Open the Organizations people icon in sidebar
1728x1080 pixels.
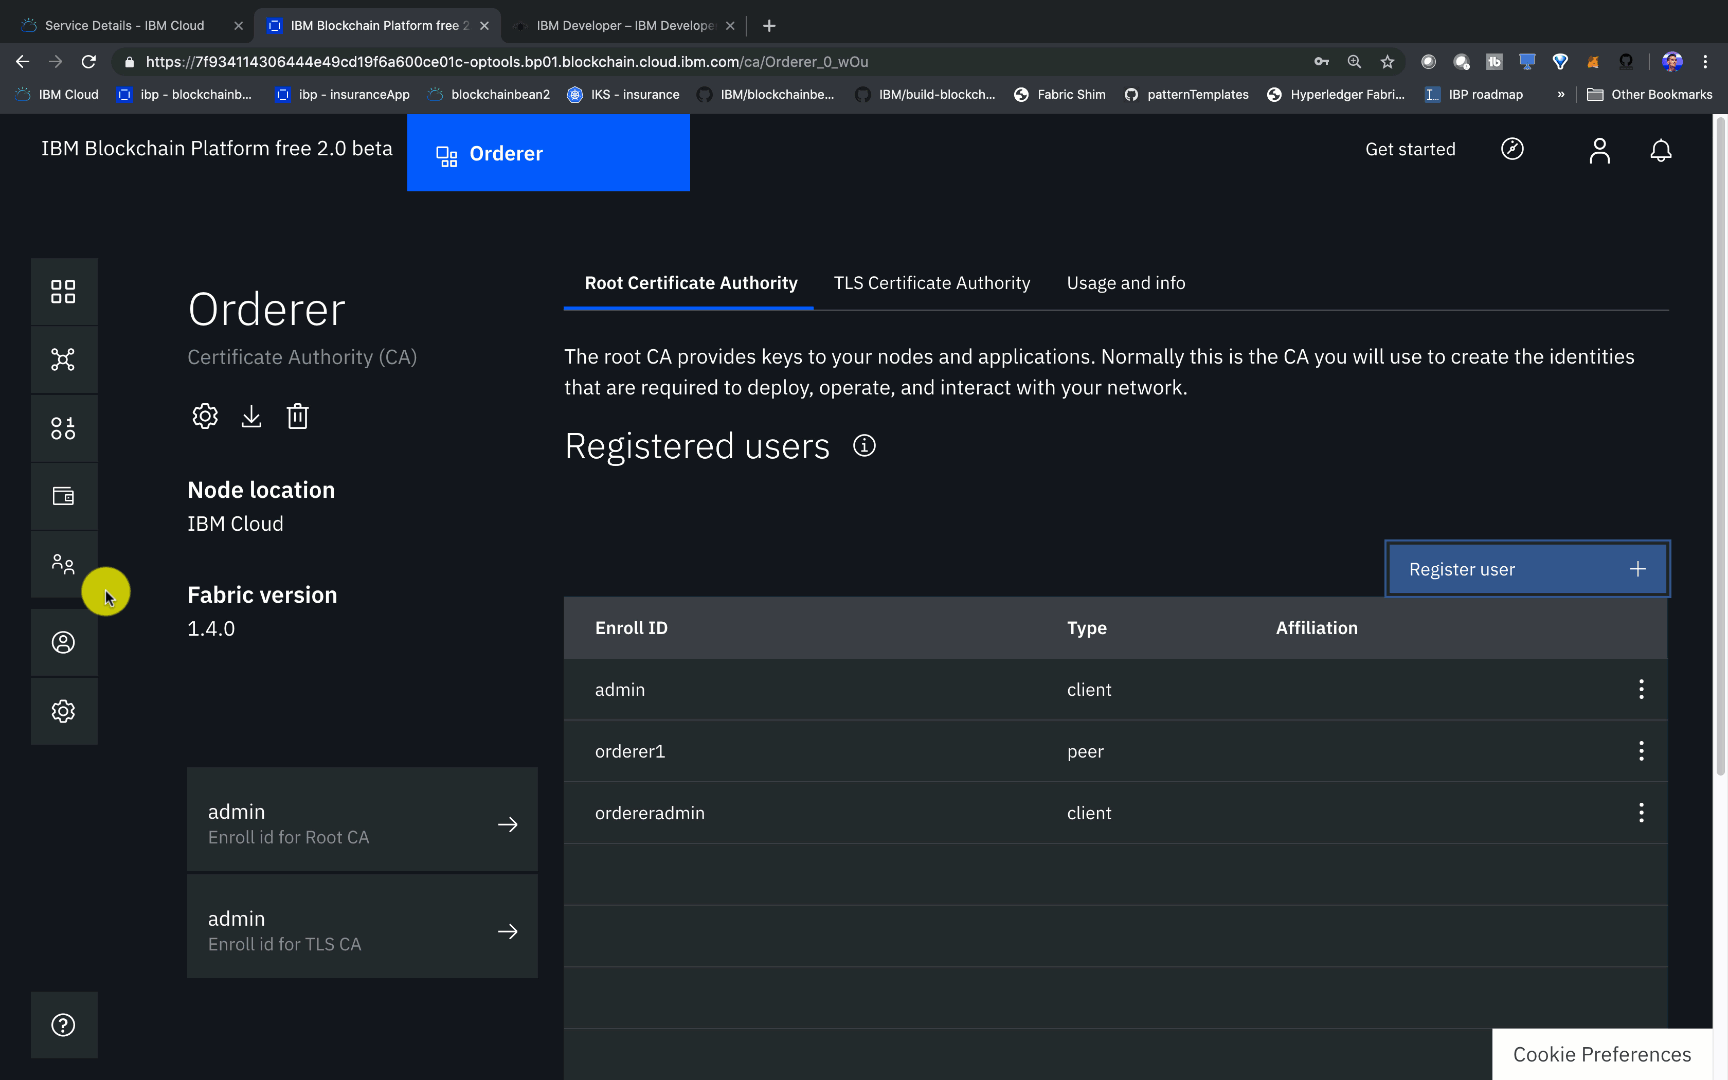(x=63, y=564)
